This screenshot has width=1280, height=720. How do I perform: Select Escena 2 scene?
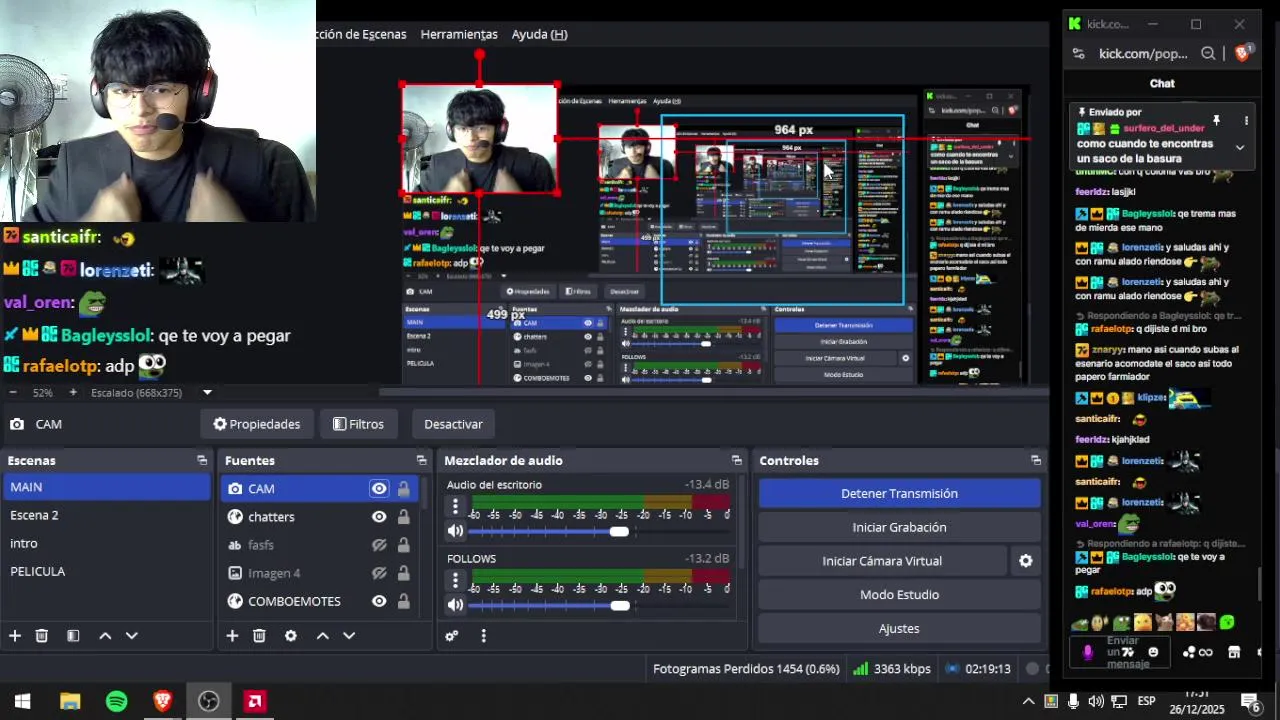click(106, 515)
